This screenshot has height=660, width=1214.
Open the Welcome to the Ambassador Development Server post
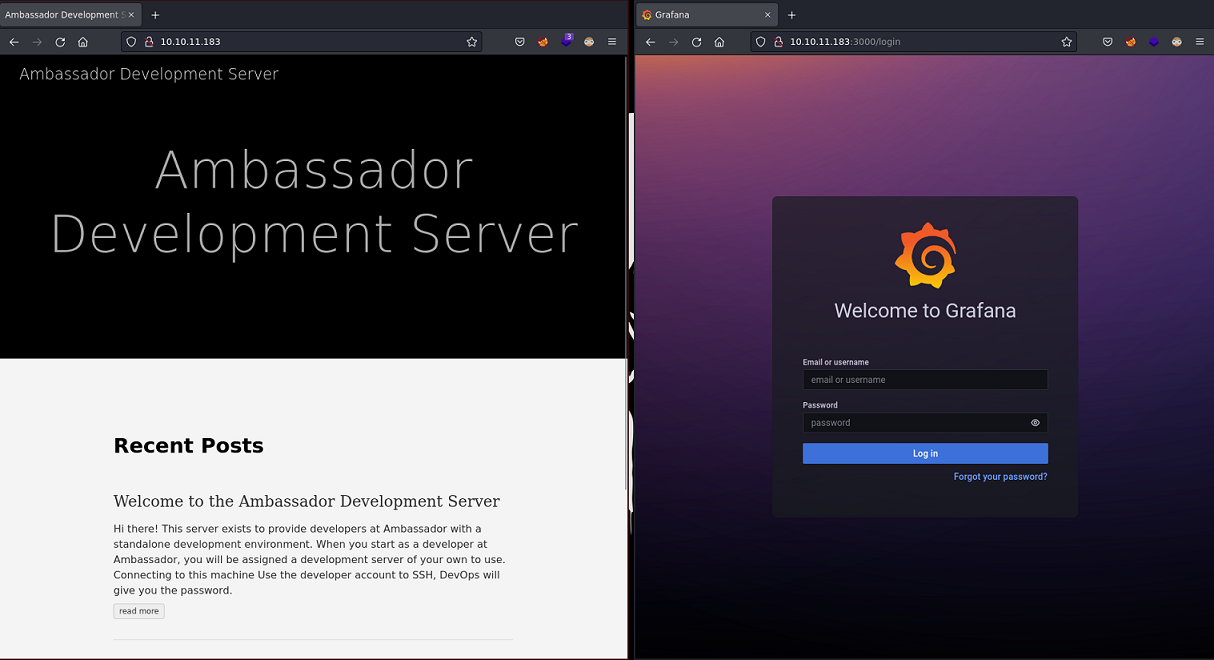point(306,501)
